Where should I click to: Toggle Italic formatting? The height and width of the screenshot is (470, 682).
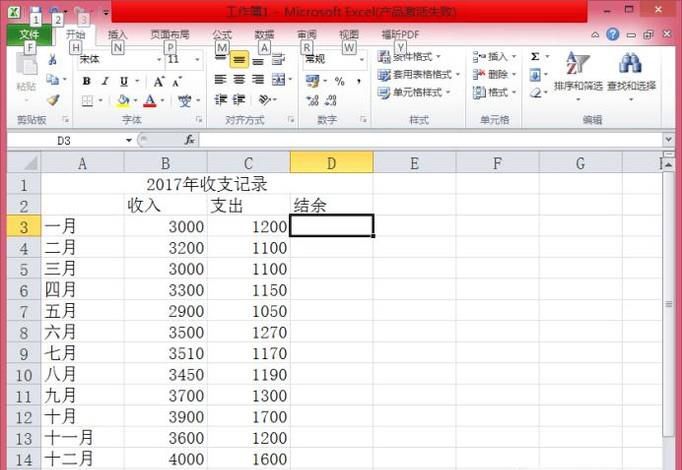(x=103, y=81)
